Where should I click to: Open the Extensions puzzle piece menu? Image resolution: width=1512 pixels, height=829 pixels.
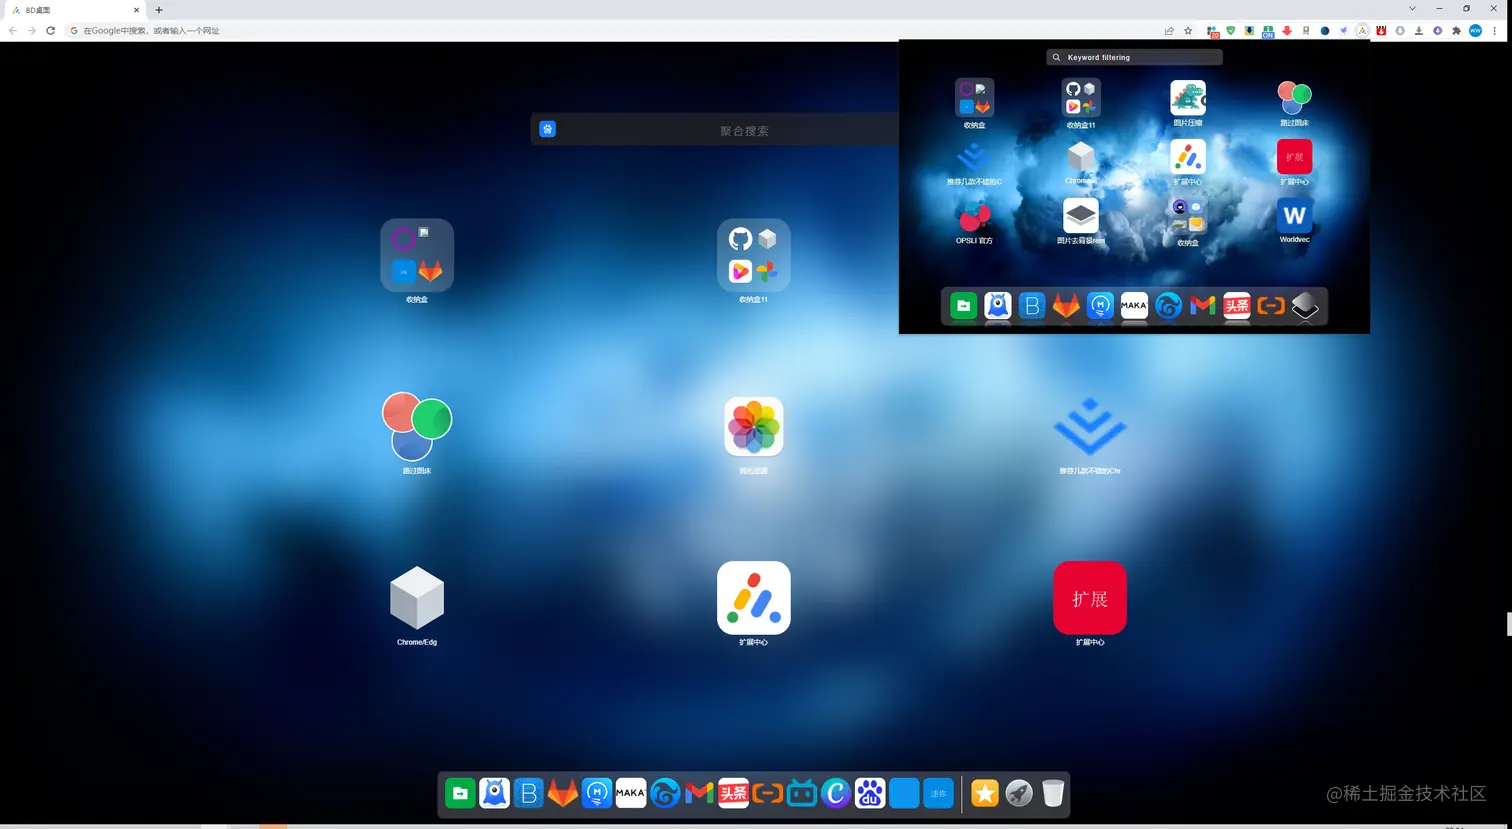tap(1456, 31)
